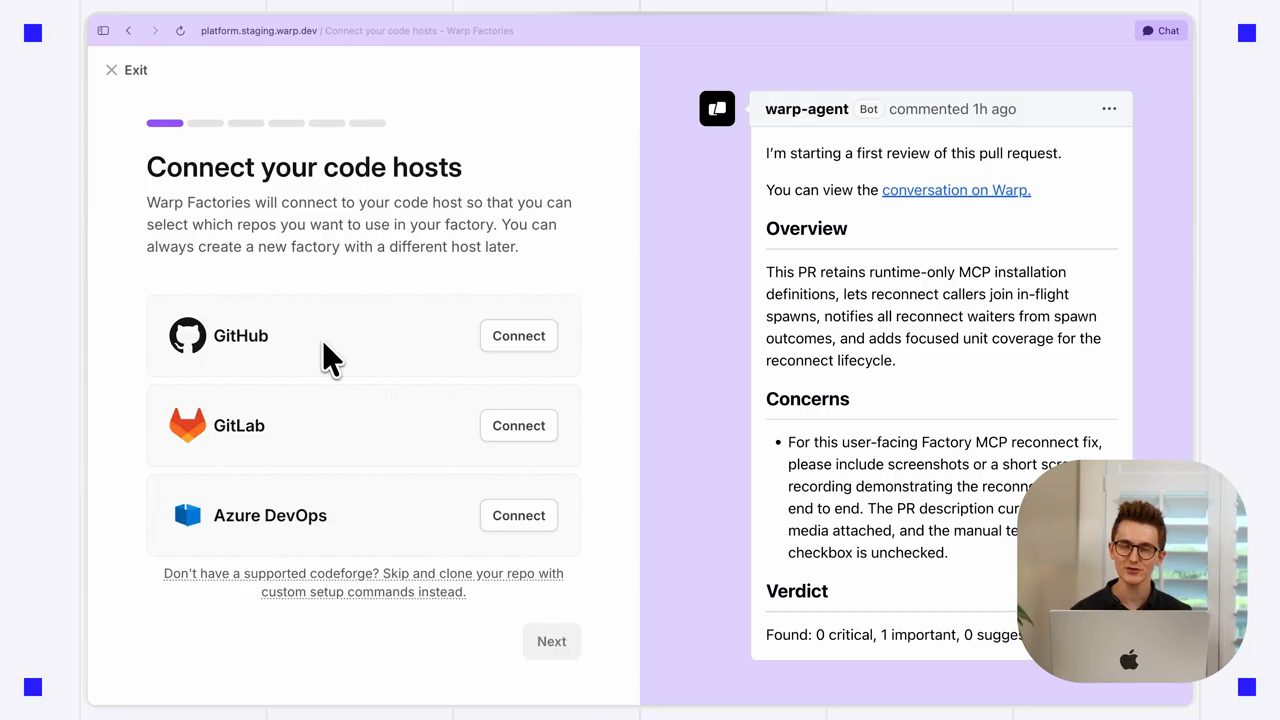Connect the GitLab code host
The height and width of the screenshot is (720, 1280).
519,426
